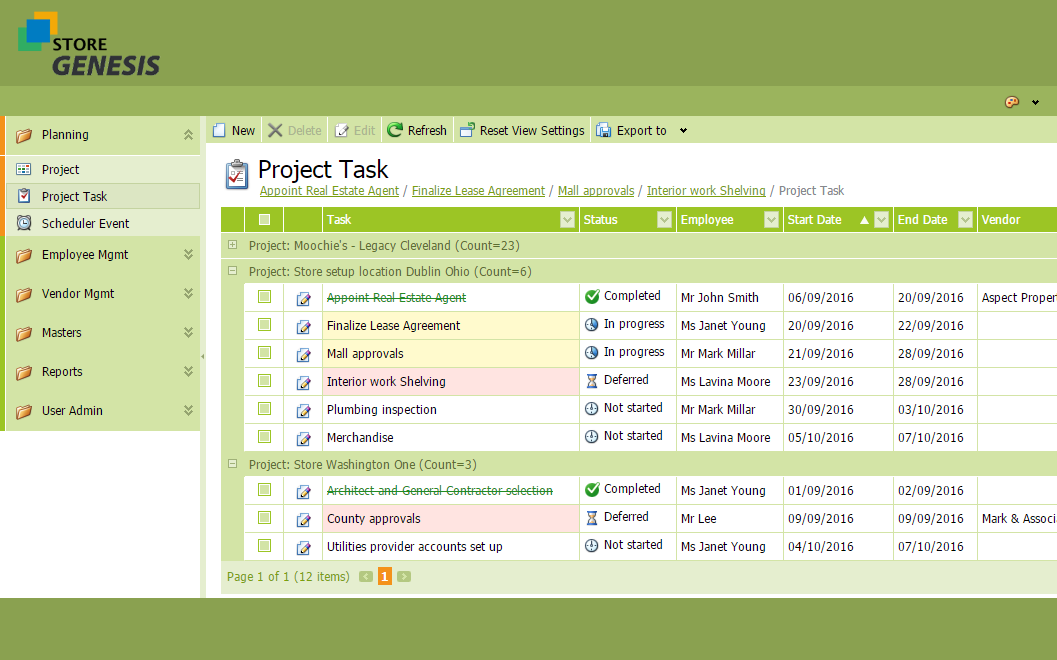Click the theme palette icon
Screen dimensions: 1057x660
click(x=1011, y=102)
